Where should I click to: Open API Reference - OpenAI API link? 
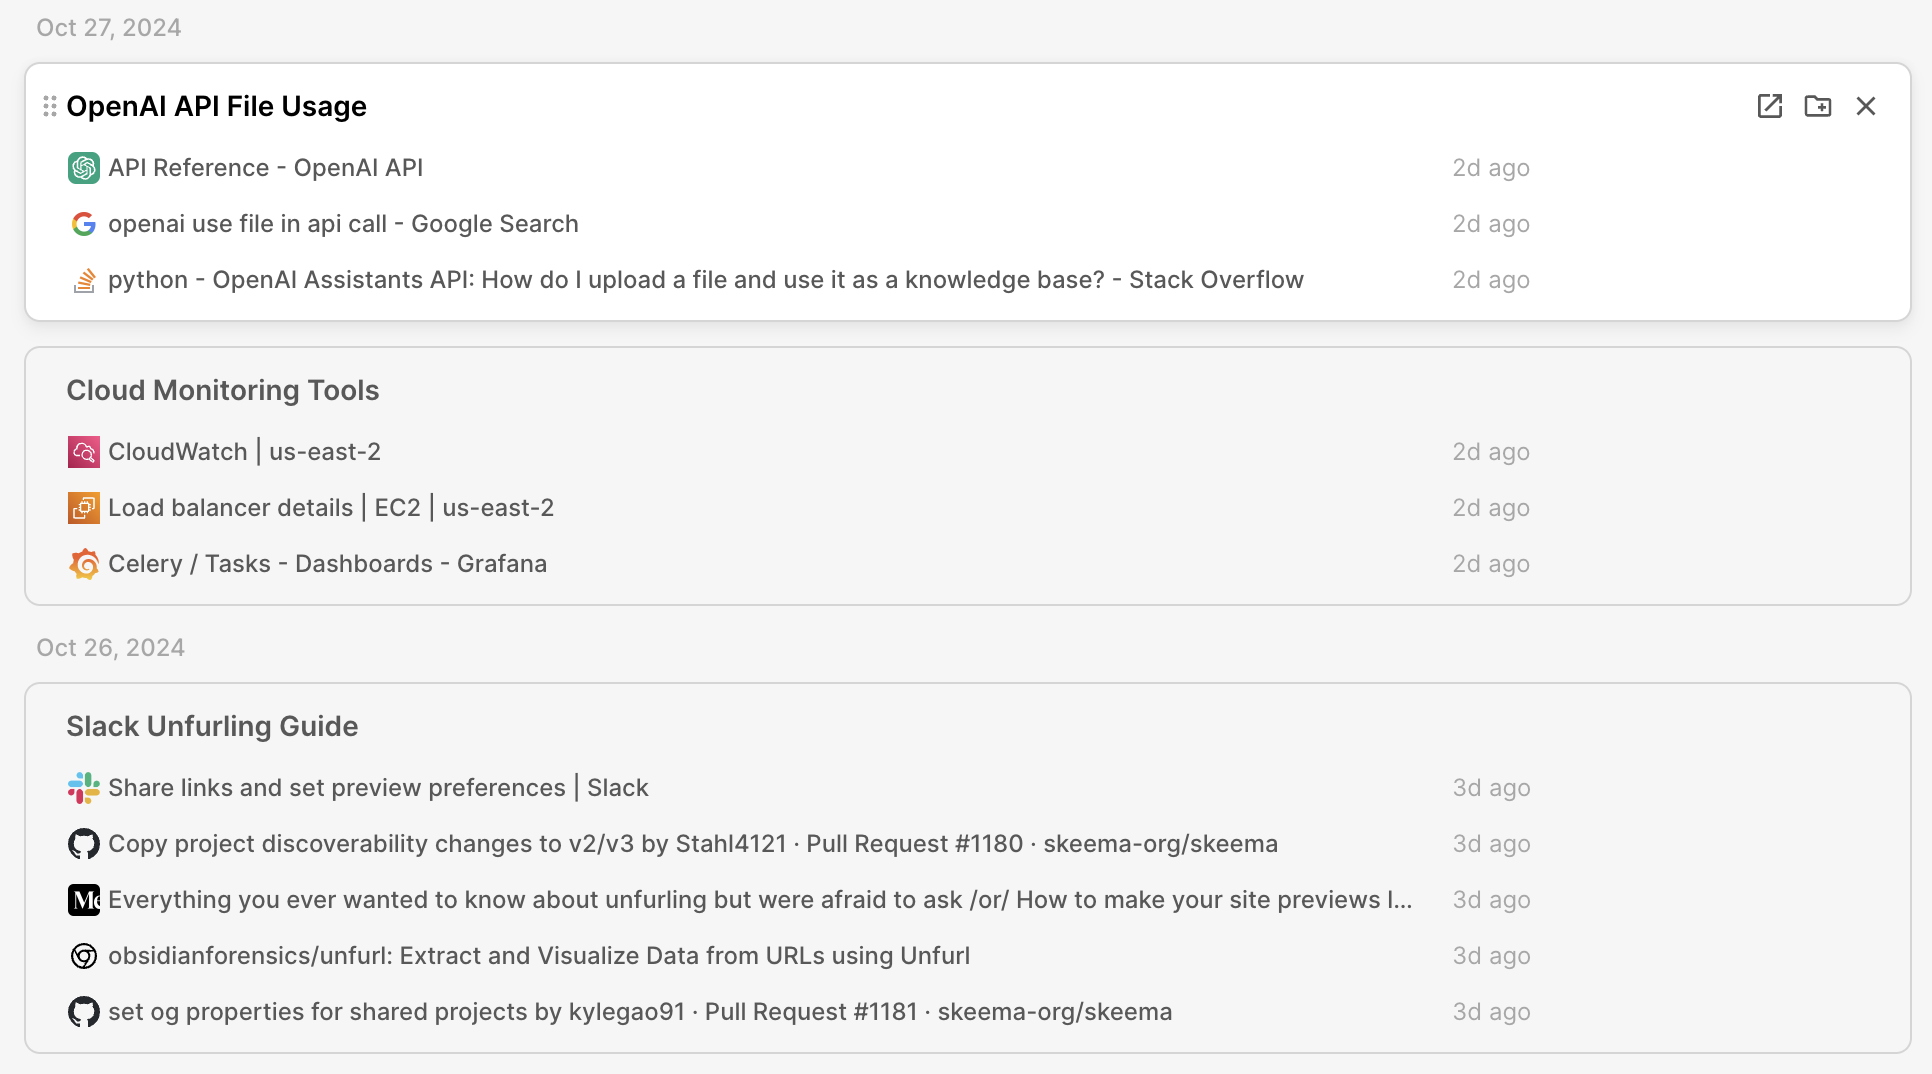tap(266, 168)
